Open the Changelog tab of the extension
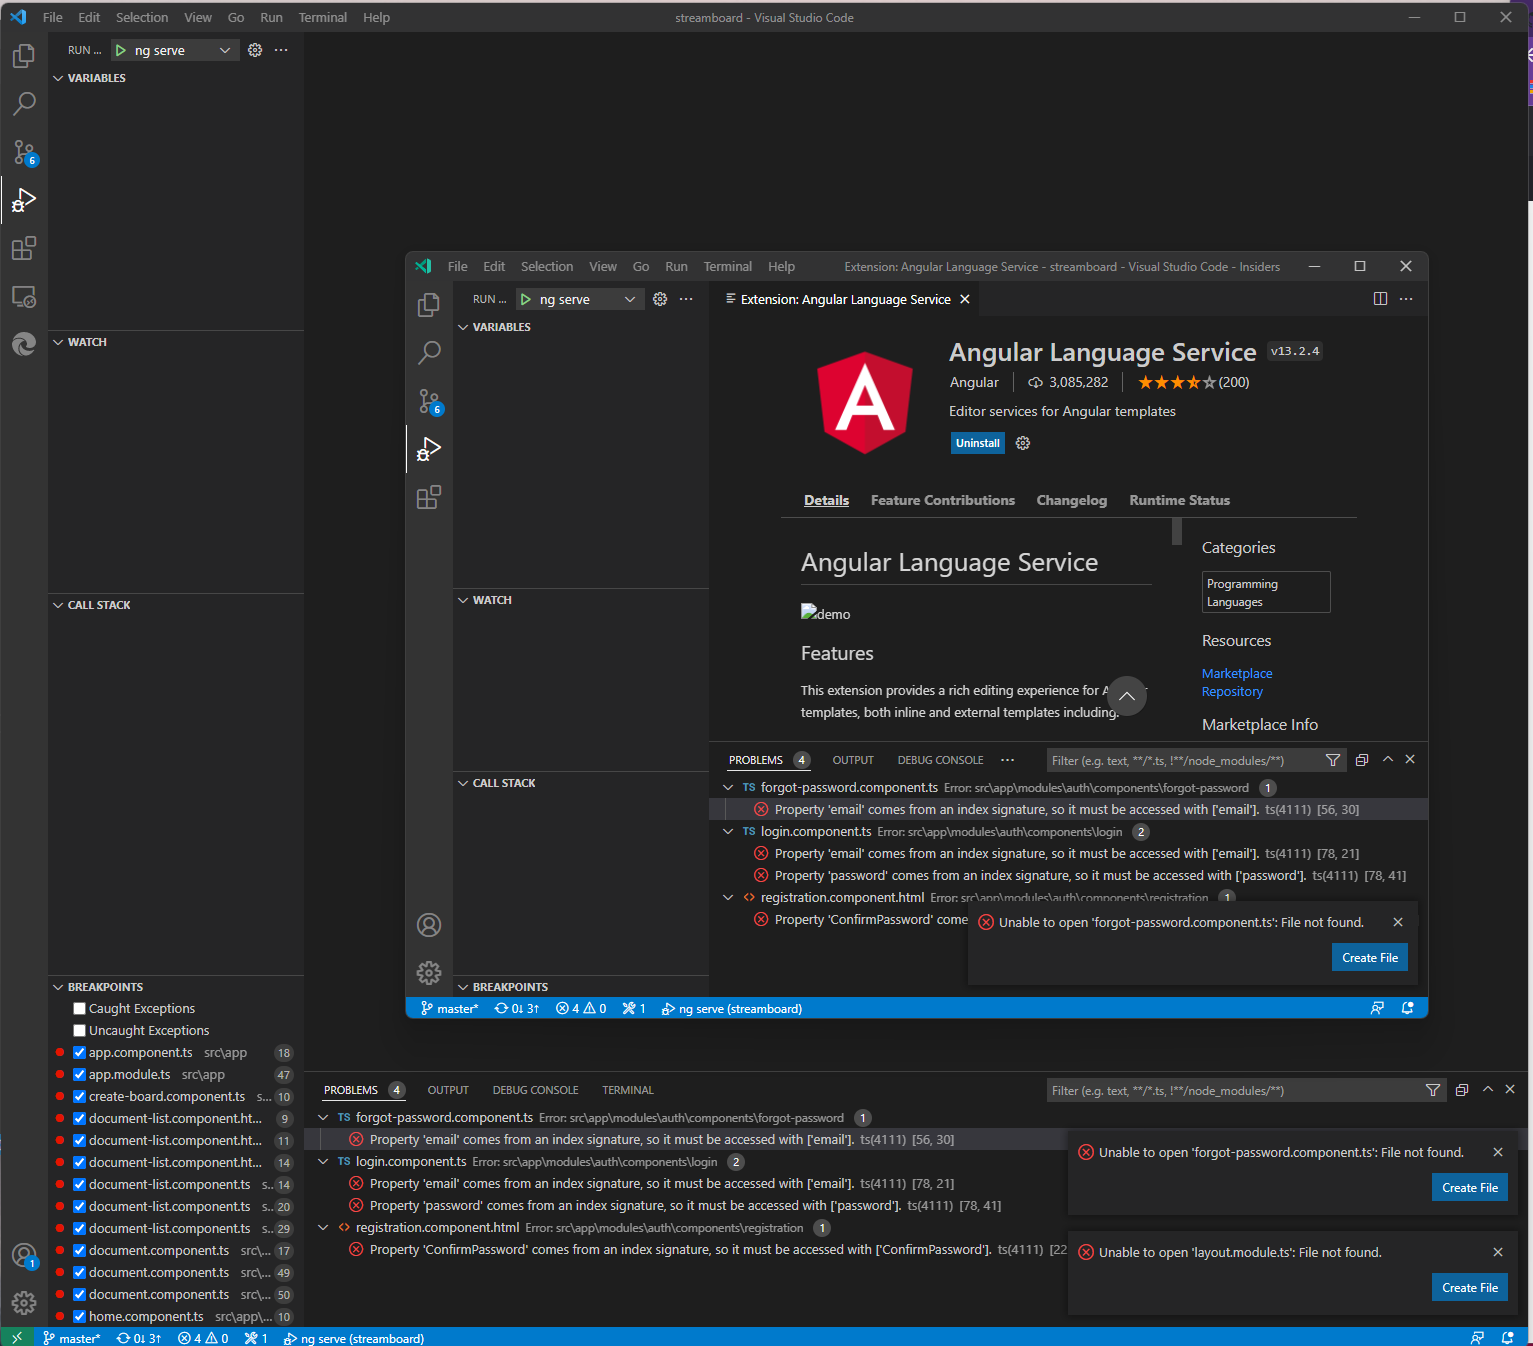Viewport: 1533px width, 1346px height. (1071, 500)
